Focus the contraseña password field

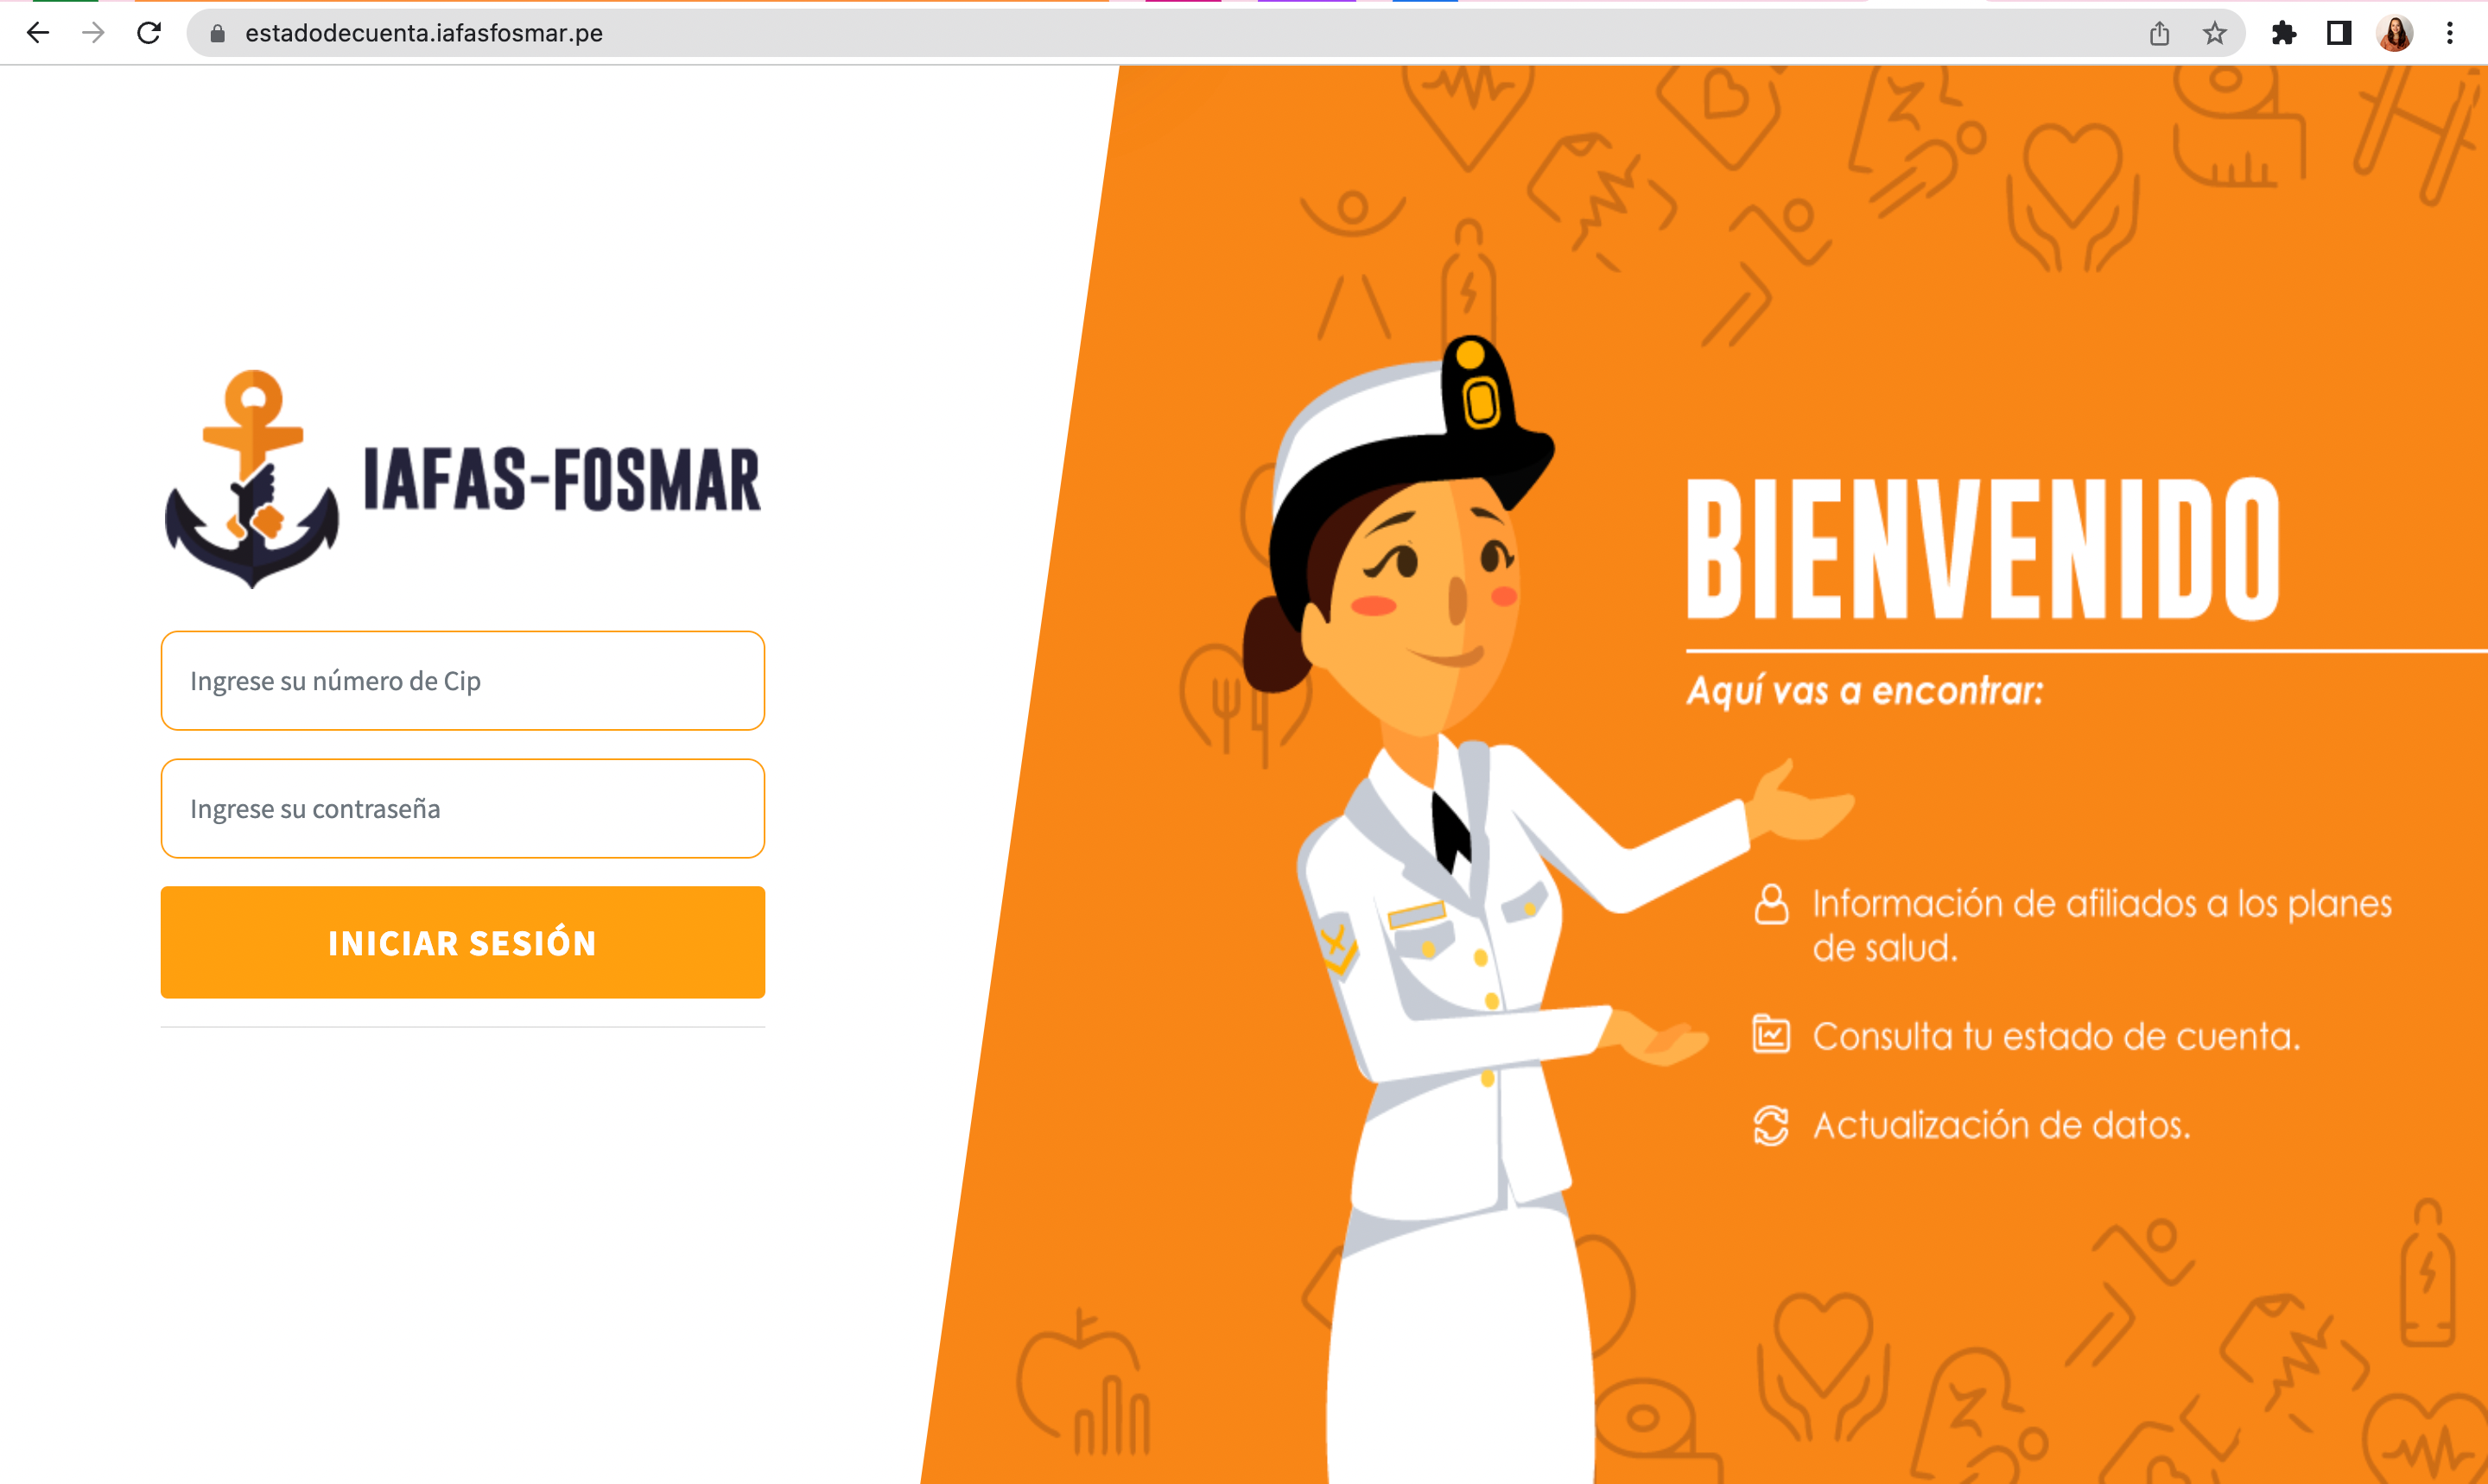[x=463, y=809]
